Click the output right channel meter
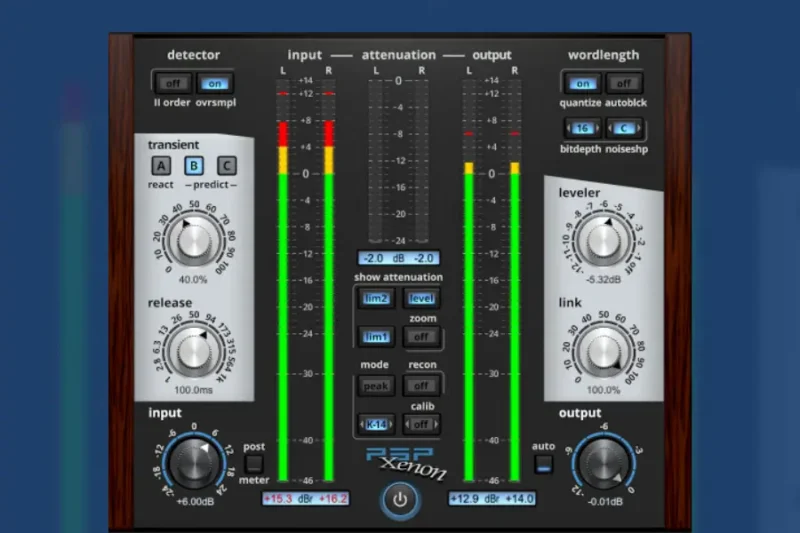The width and height of the screenshot is (800, 533). [515, 280]
